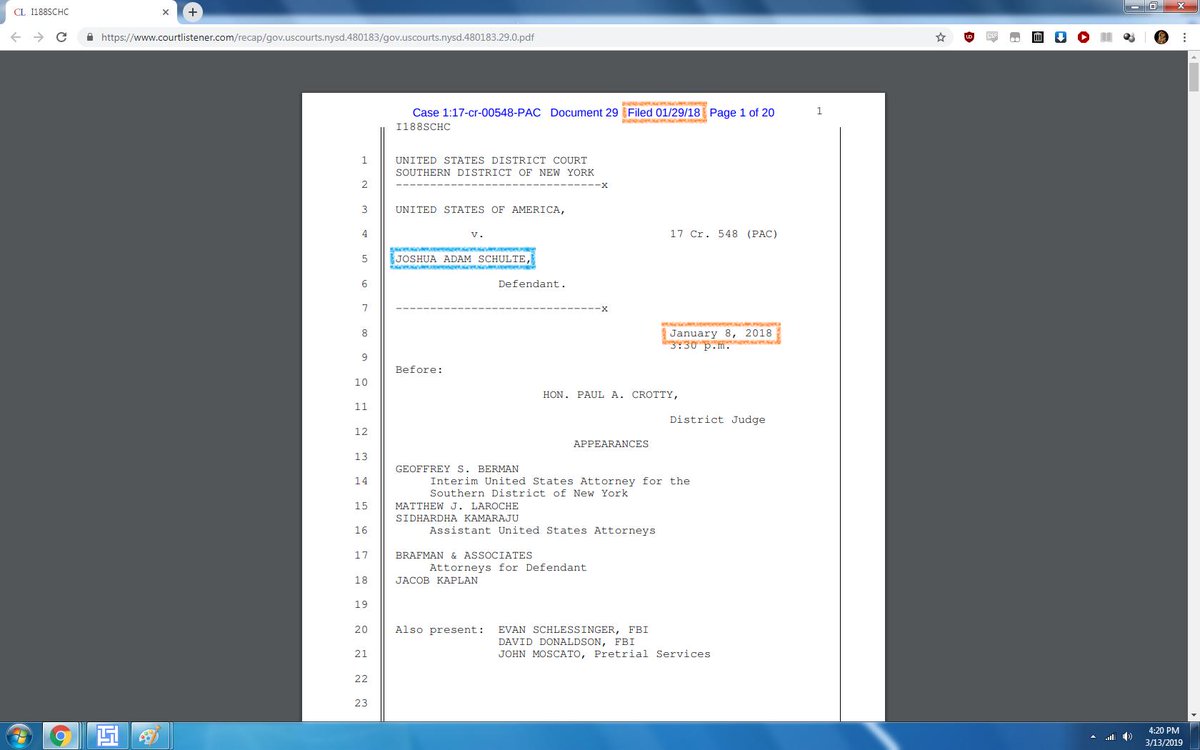Open the black trash-bin extension icon

click(x=1037, y=37)
